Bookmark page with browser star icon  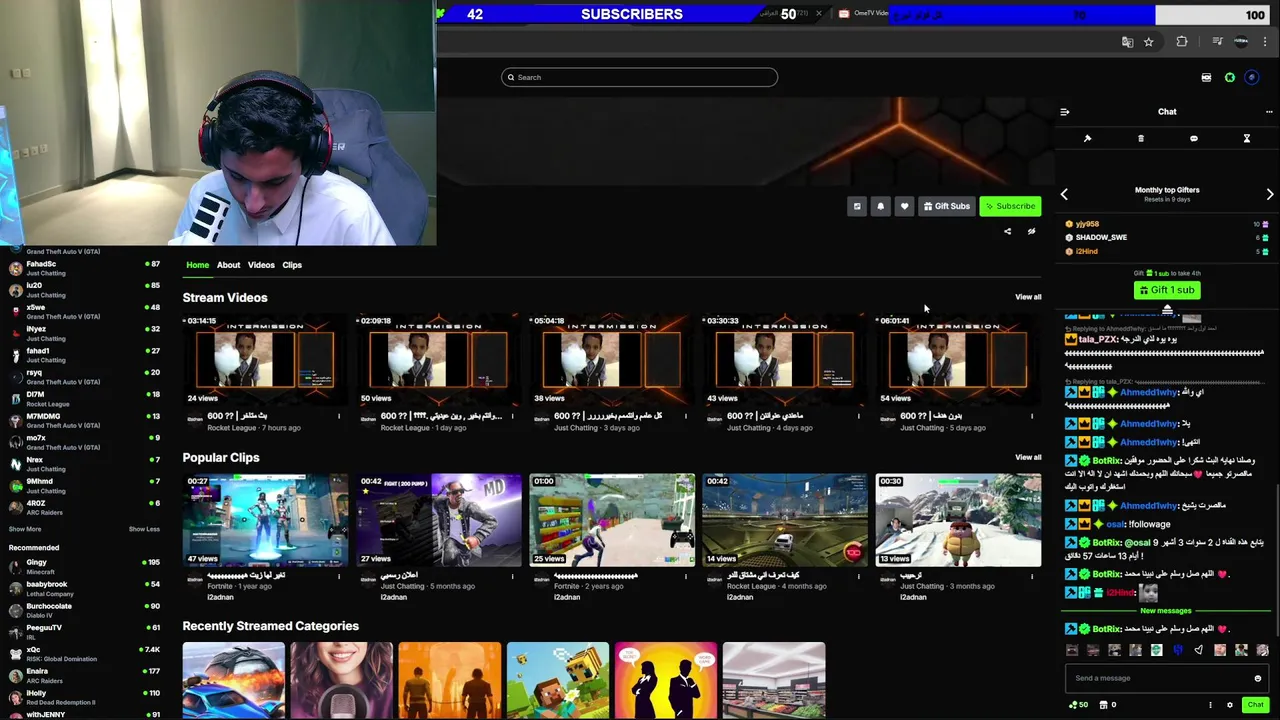[1148, 42]
